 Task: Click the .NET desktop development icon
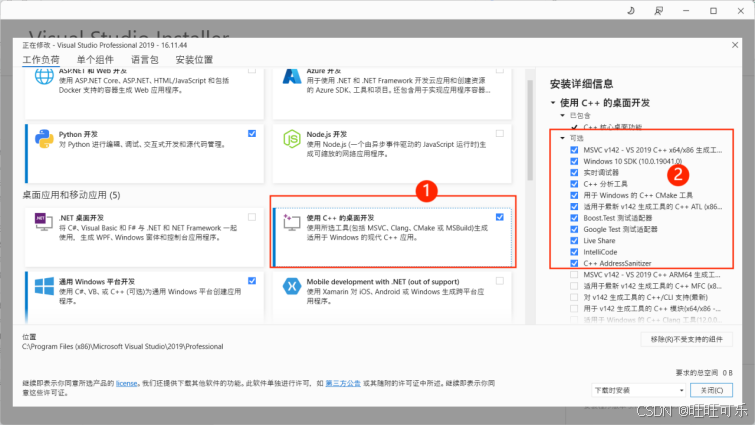[x=43, y=221]
